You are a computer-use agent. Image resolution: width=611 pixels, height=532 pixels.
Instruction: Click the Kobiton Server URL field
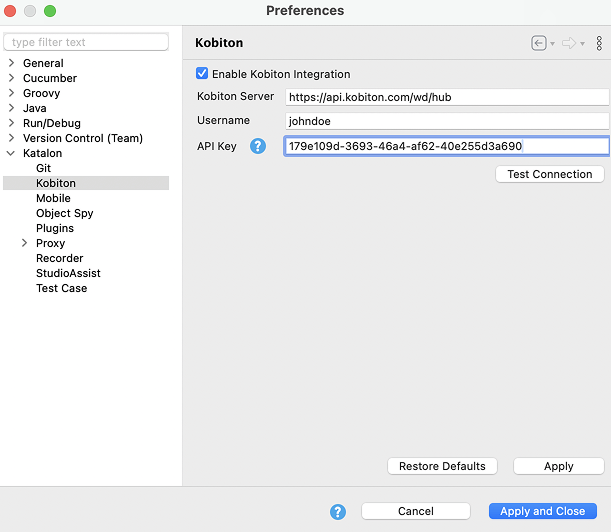[x=447, y=97]
